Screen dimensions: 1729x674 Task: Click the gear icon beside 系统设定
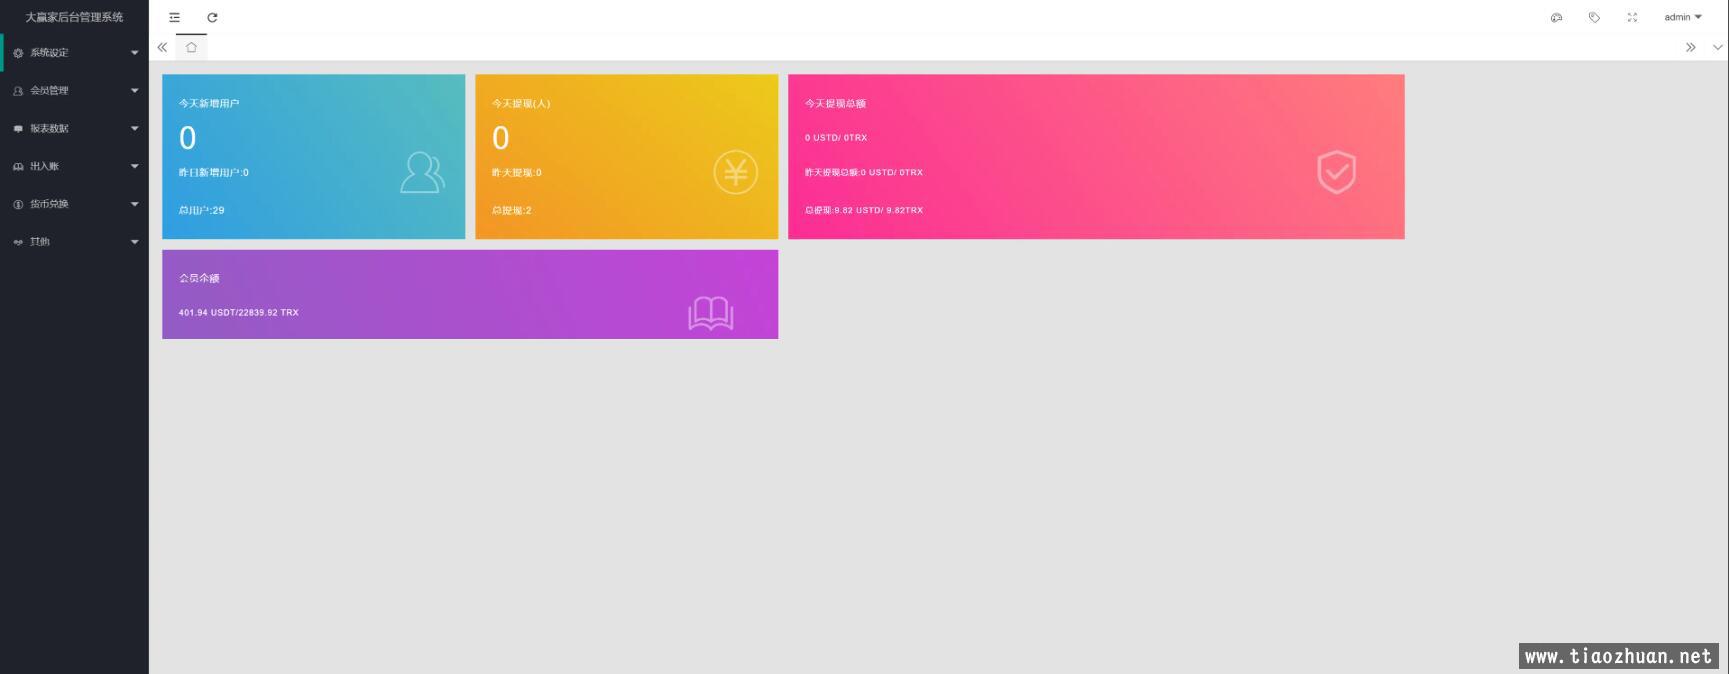pyautogui.click(x=18, y=53)
